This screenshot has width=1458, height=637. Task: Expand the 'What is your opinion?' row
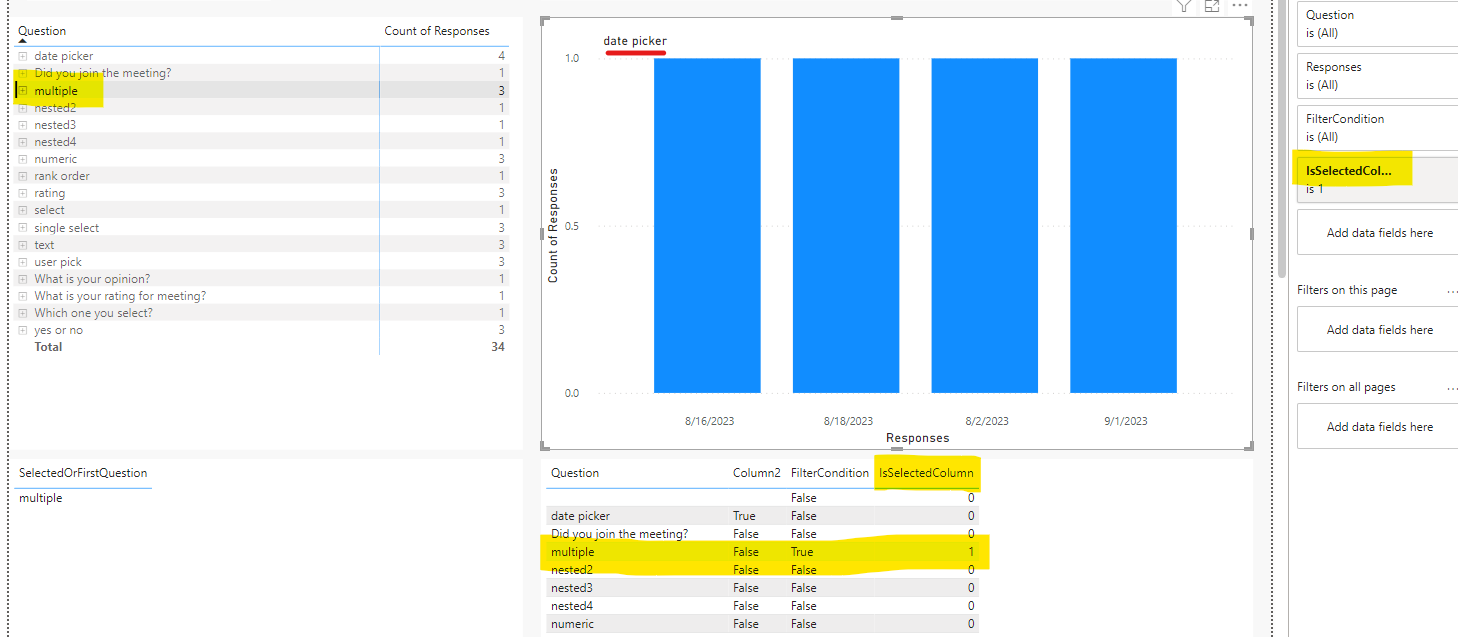click(23, 279)
